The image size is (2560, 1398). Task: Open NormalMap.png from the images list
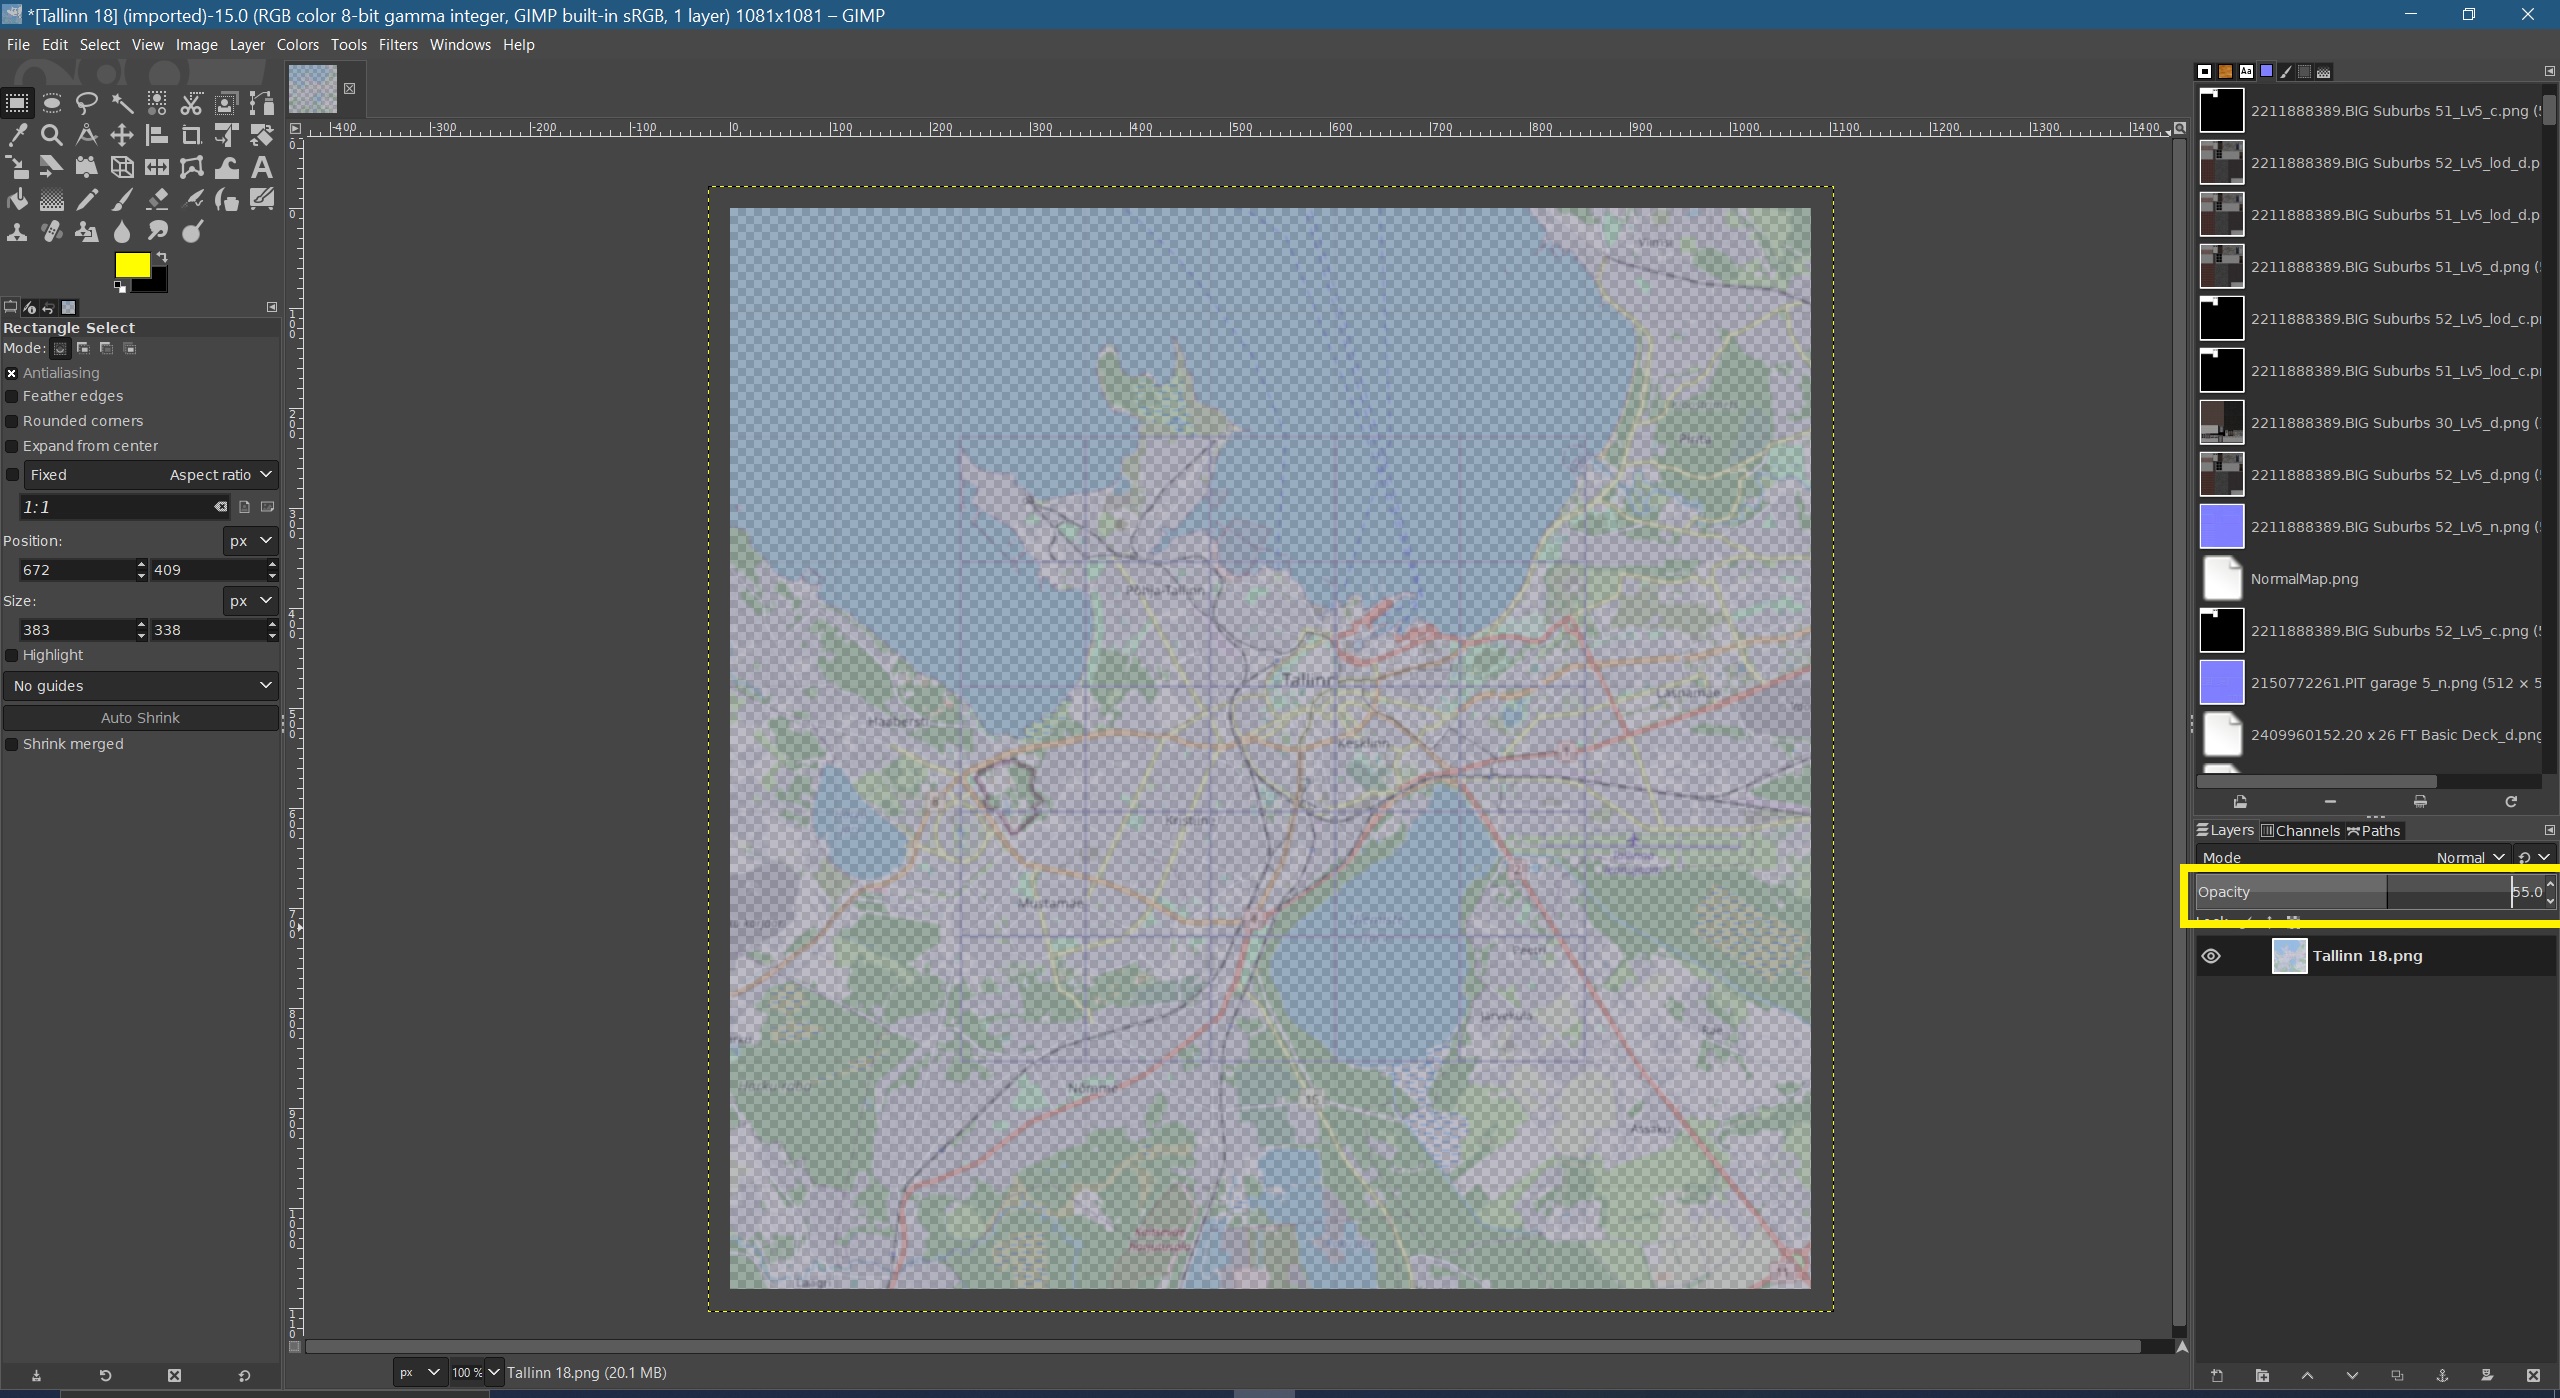[2303, 579]
